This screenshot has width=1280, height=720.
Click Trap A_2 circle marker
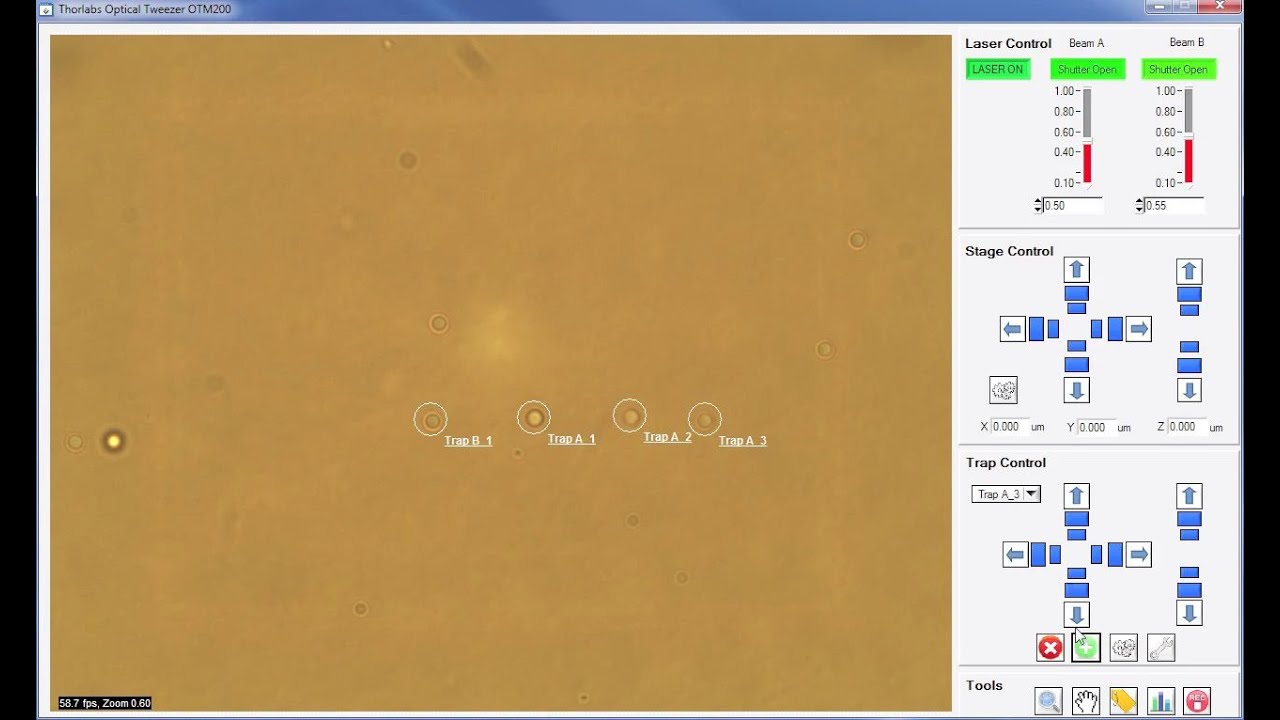[x=630, y=415]
